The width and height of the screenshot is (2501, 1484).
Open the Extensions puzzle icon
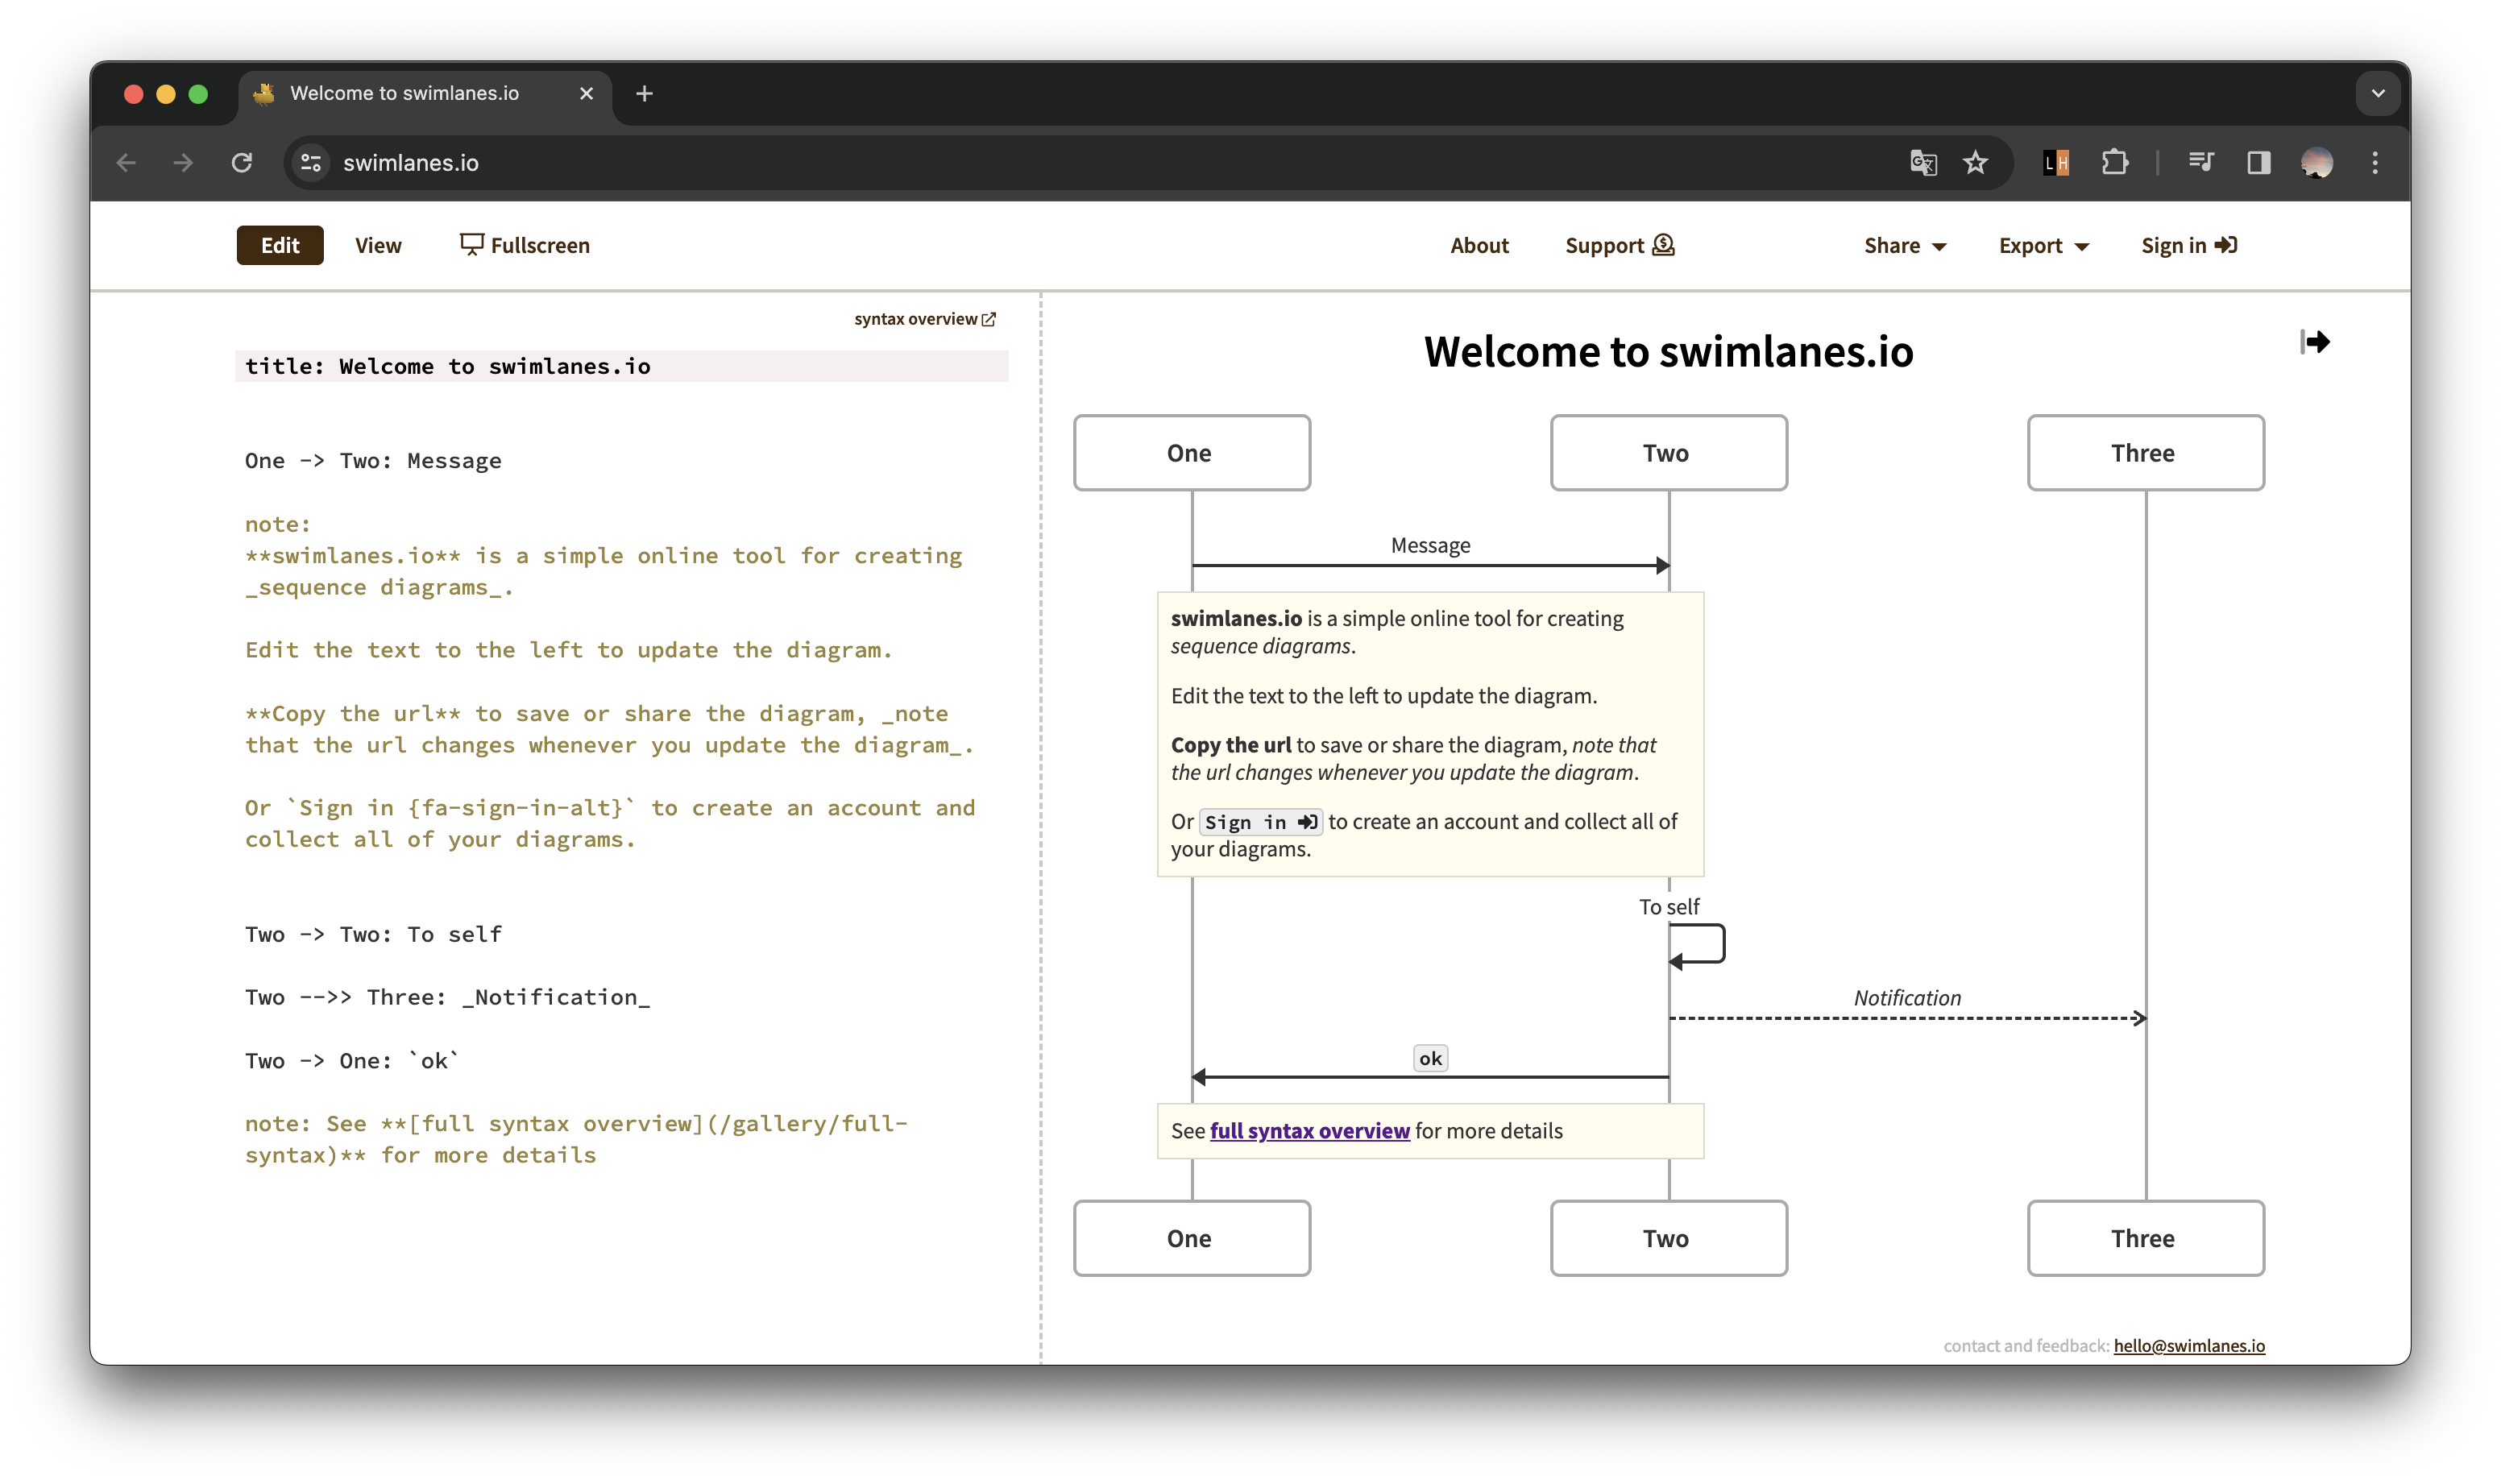coord(2115,163)
